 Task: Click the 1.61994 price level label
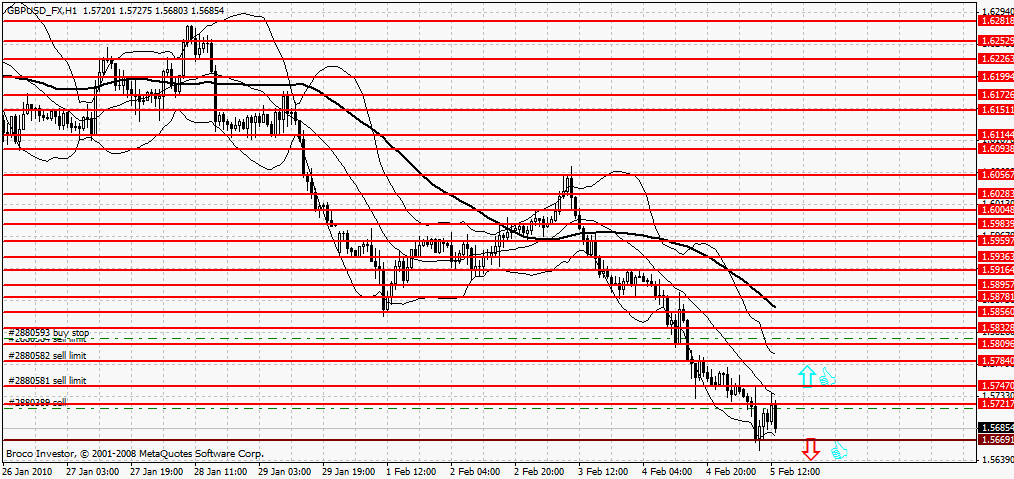[997, 77]
